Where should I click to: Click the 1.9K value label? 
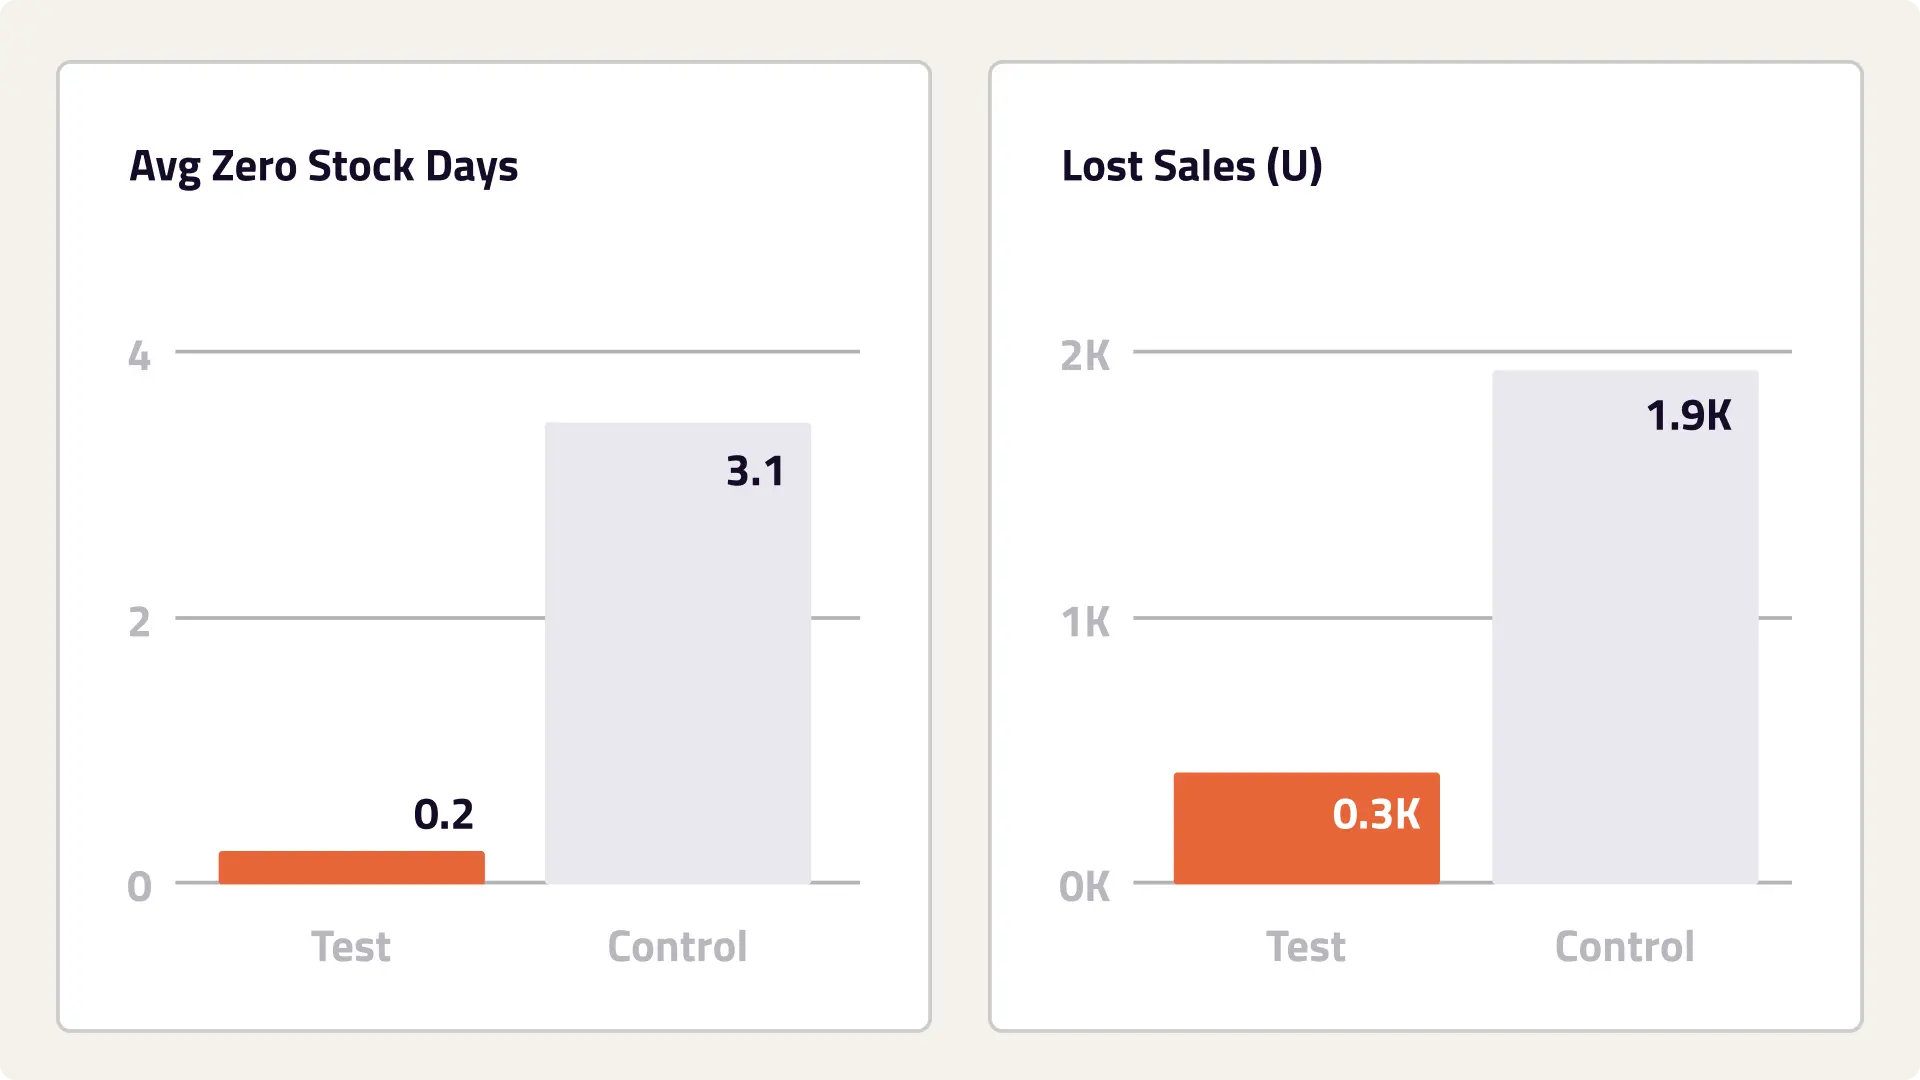click(1688, 415)
